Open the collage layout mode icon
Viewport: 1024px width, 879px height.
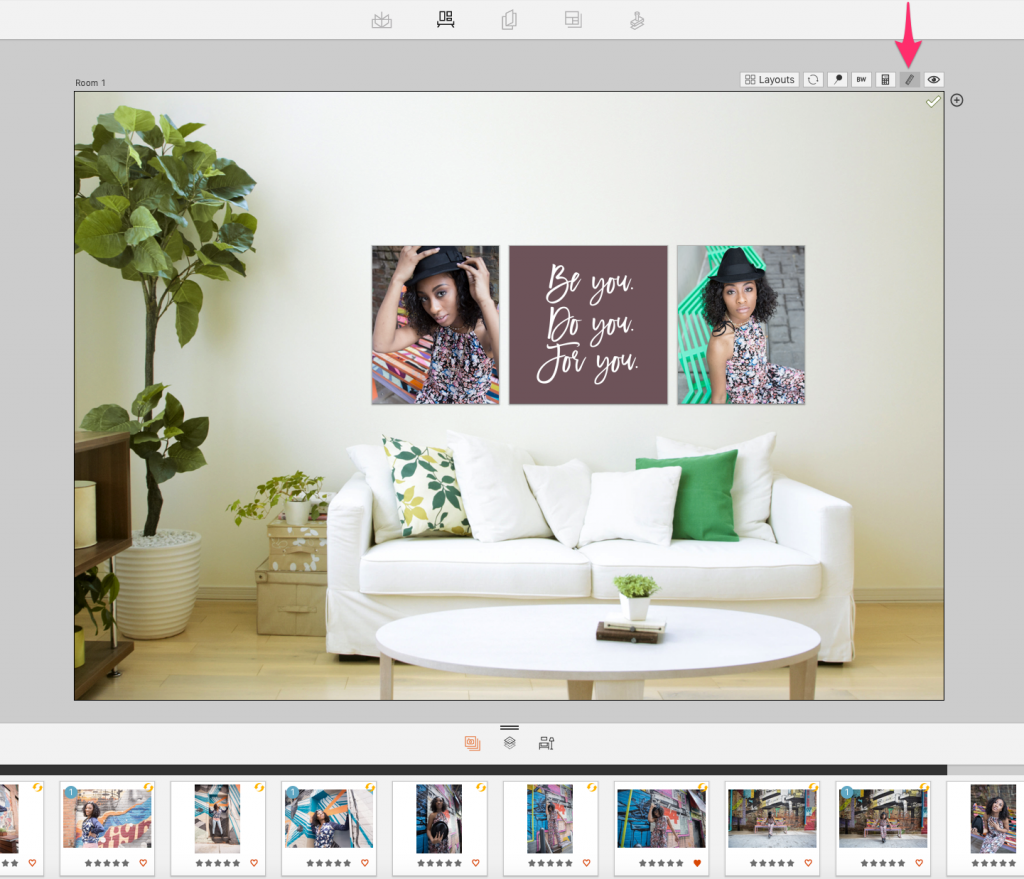click(x=573, y=20)
